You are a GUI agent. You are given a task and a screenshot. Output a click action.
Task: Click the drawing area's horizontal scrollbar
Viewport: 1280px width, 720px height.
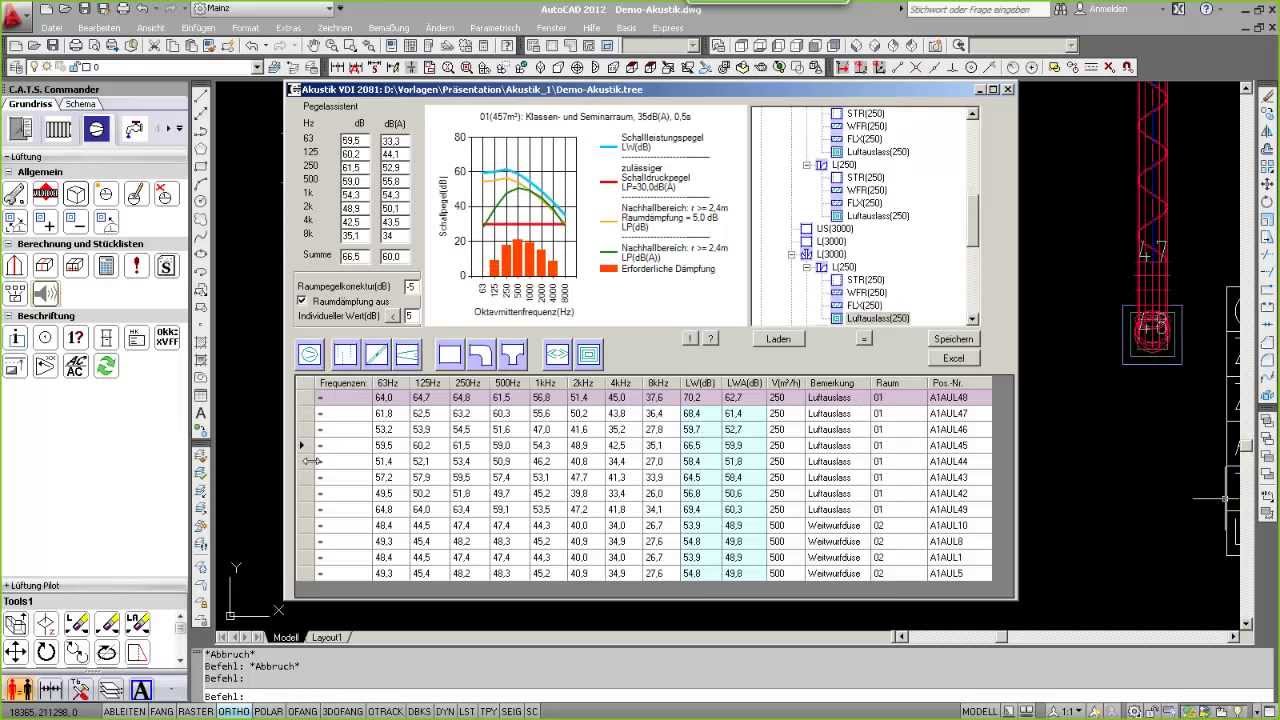[1066, 637]
